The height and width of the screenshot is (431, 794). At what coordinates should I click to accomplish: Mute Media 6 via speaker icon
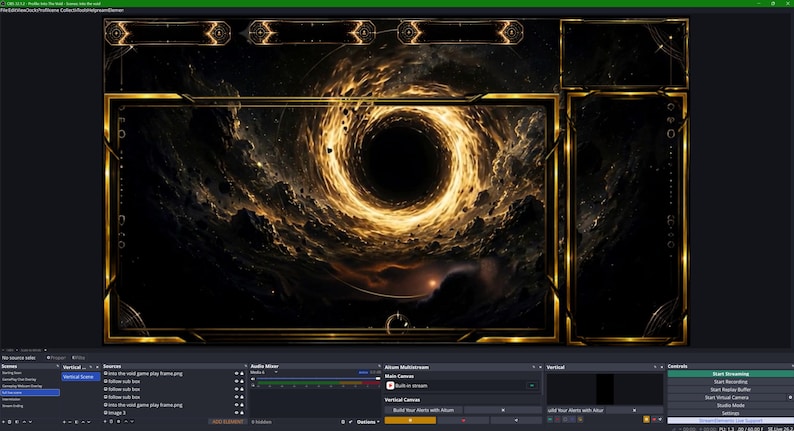click(253, 379)
